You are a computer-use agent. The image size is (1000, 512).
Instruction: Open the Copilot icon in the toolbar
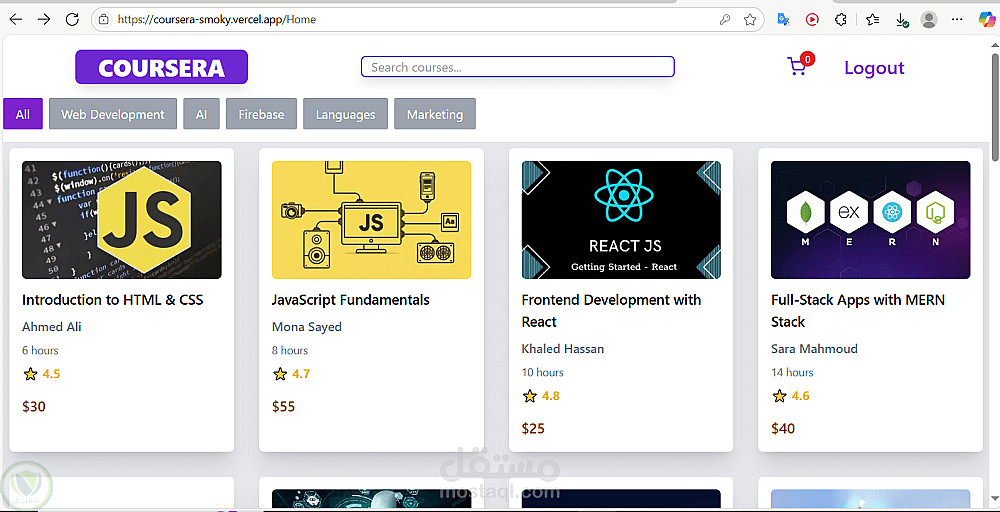pyautogui.click(x=986, y=19)
